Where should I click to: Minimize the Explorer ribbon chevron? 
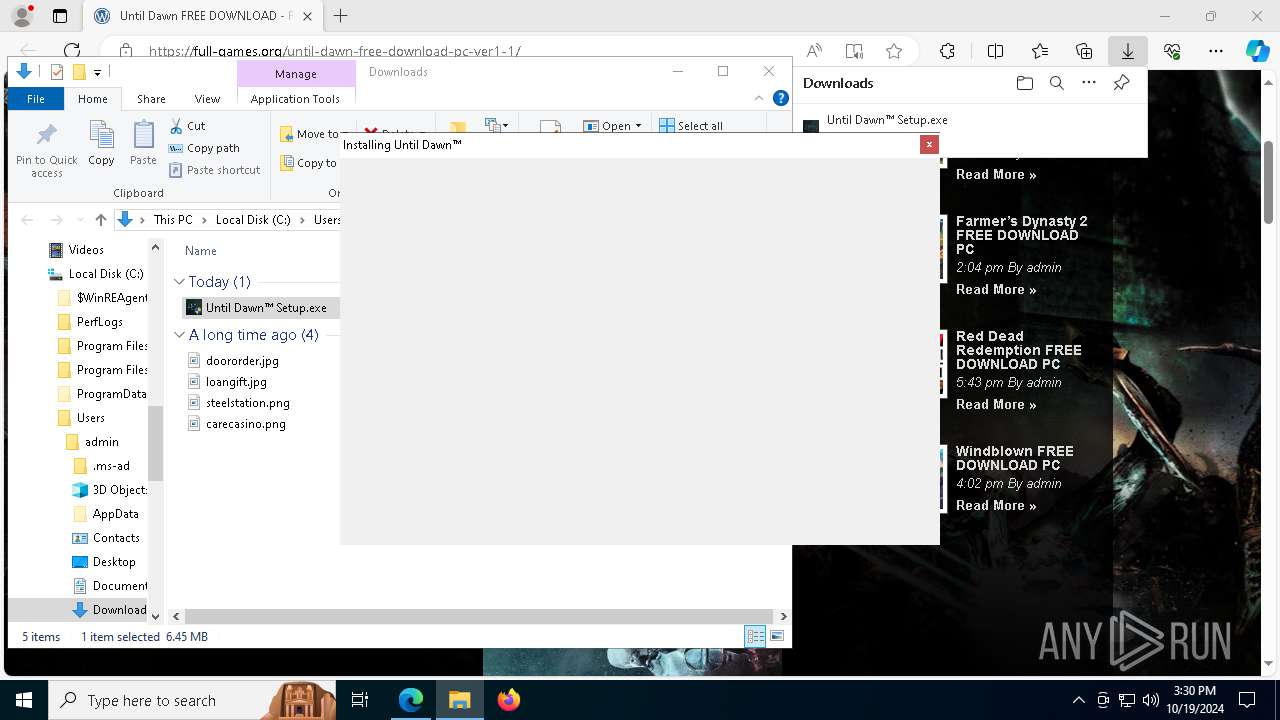tap(760, 99)
